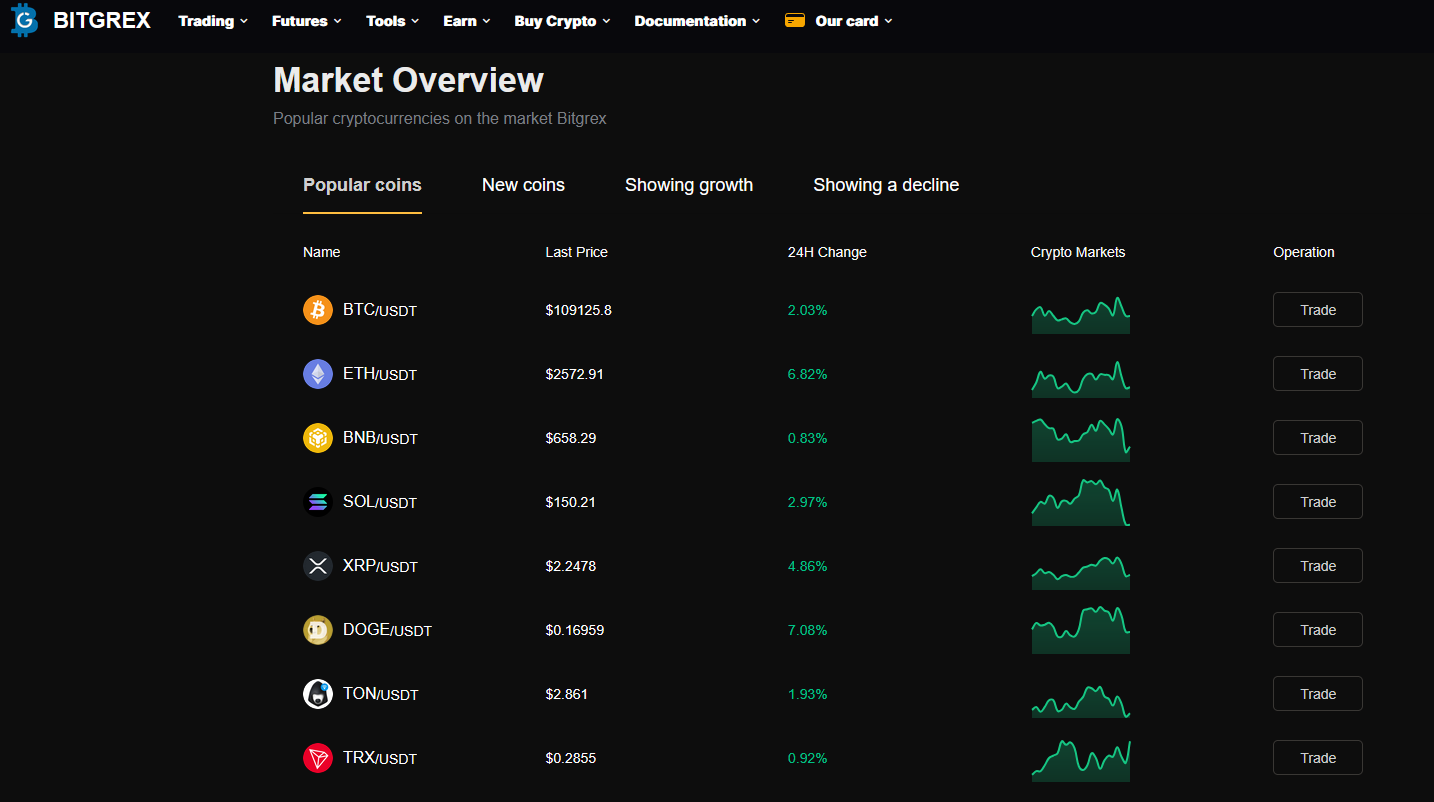Screen dimensions: 1434x802
Task: Click the TON/USDT sparkline chart
Action: point(1080,701)
